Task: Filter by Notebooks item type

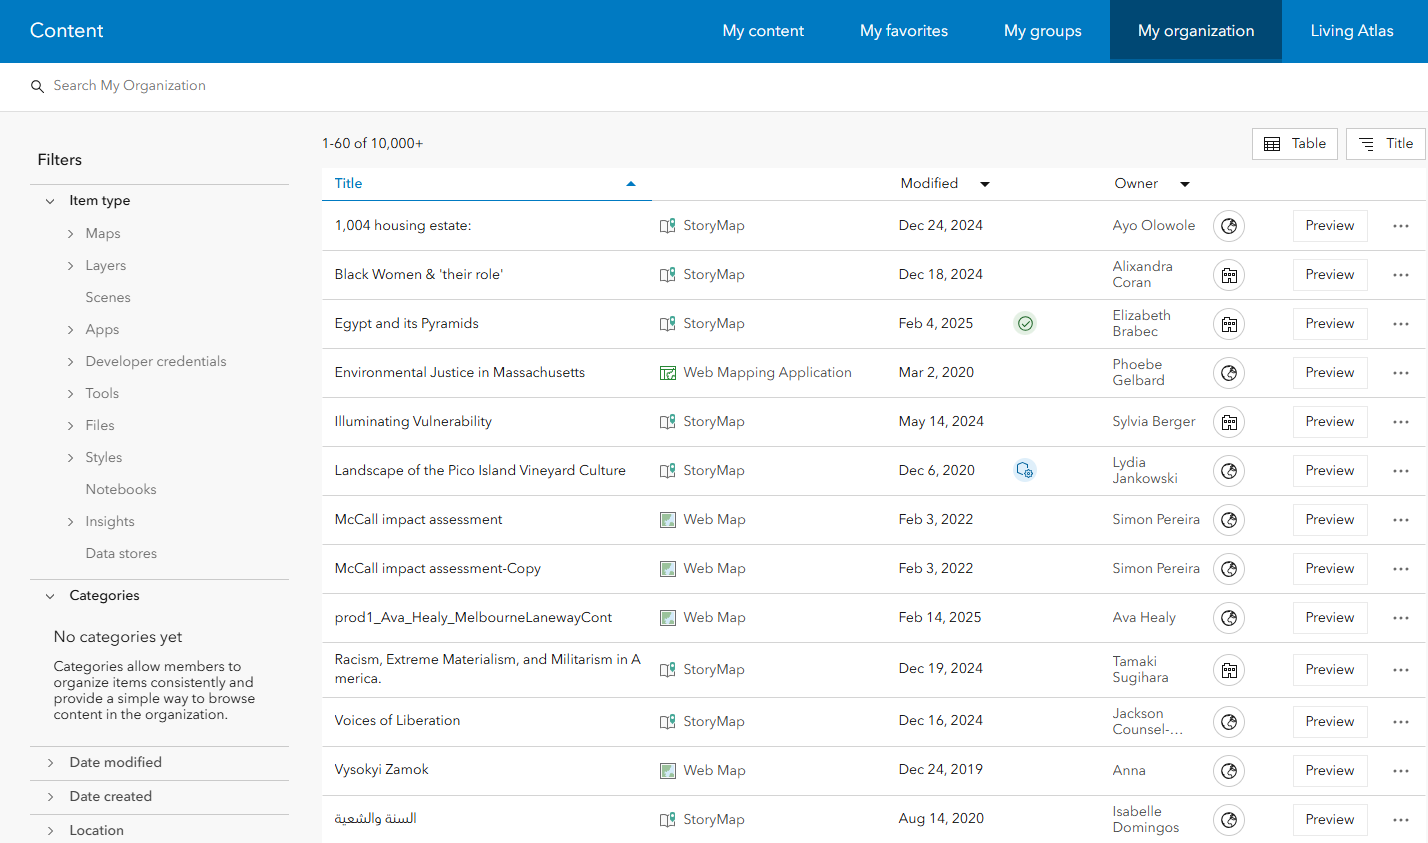Action: tap(121, 490)
